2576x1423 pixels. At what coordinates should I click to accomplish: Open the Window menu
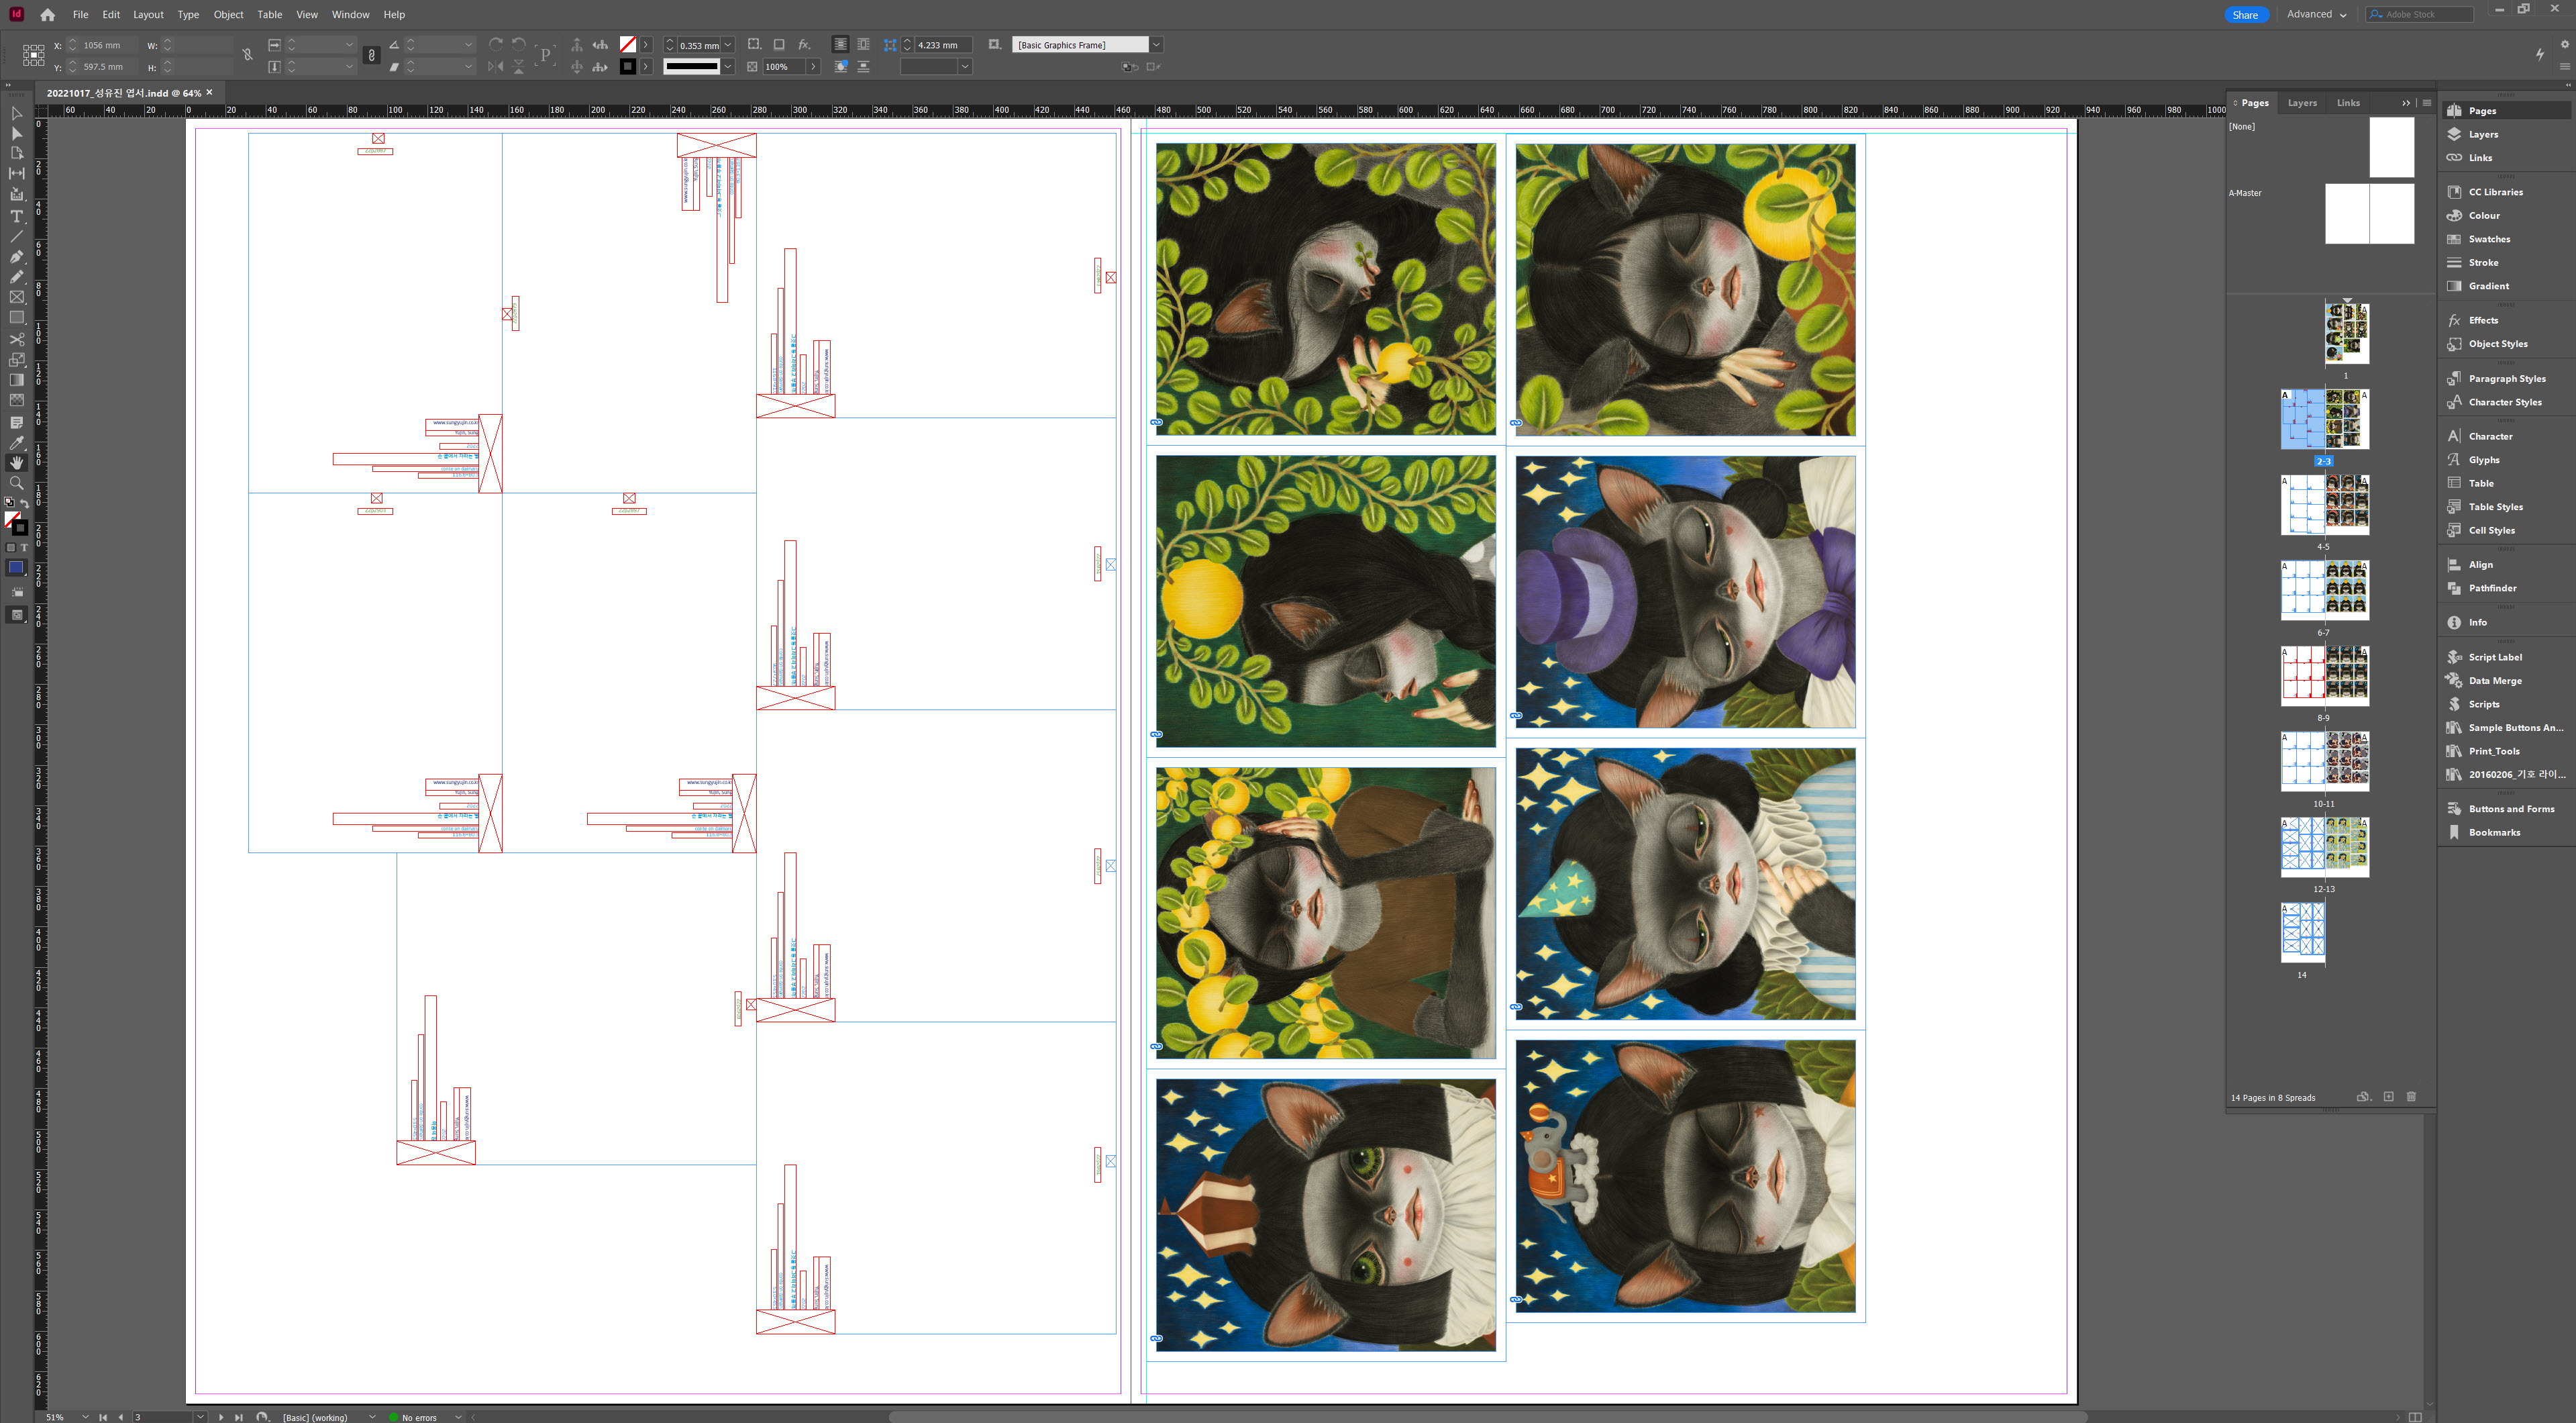coord(350,14)
